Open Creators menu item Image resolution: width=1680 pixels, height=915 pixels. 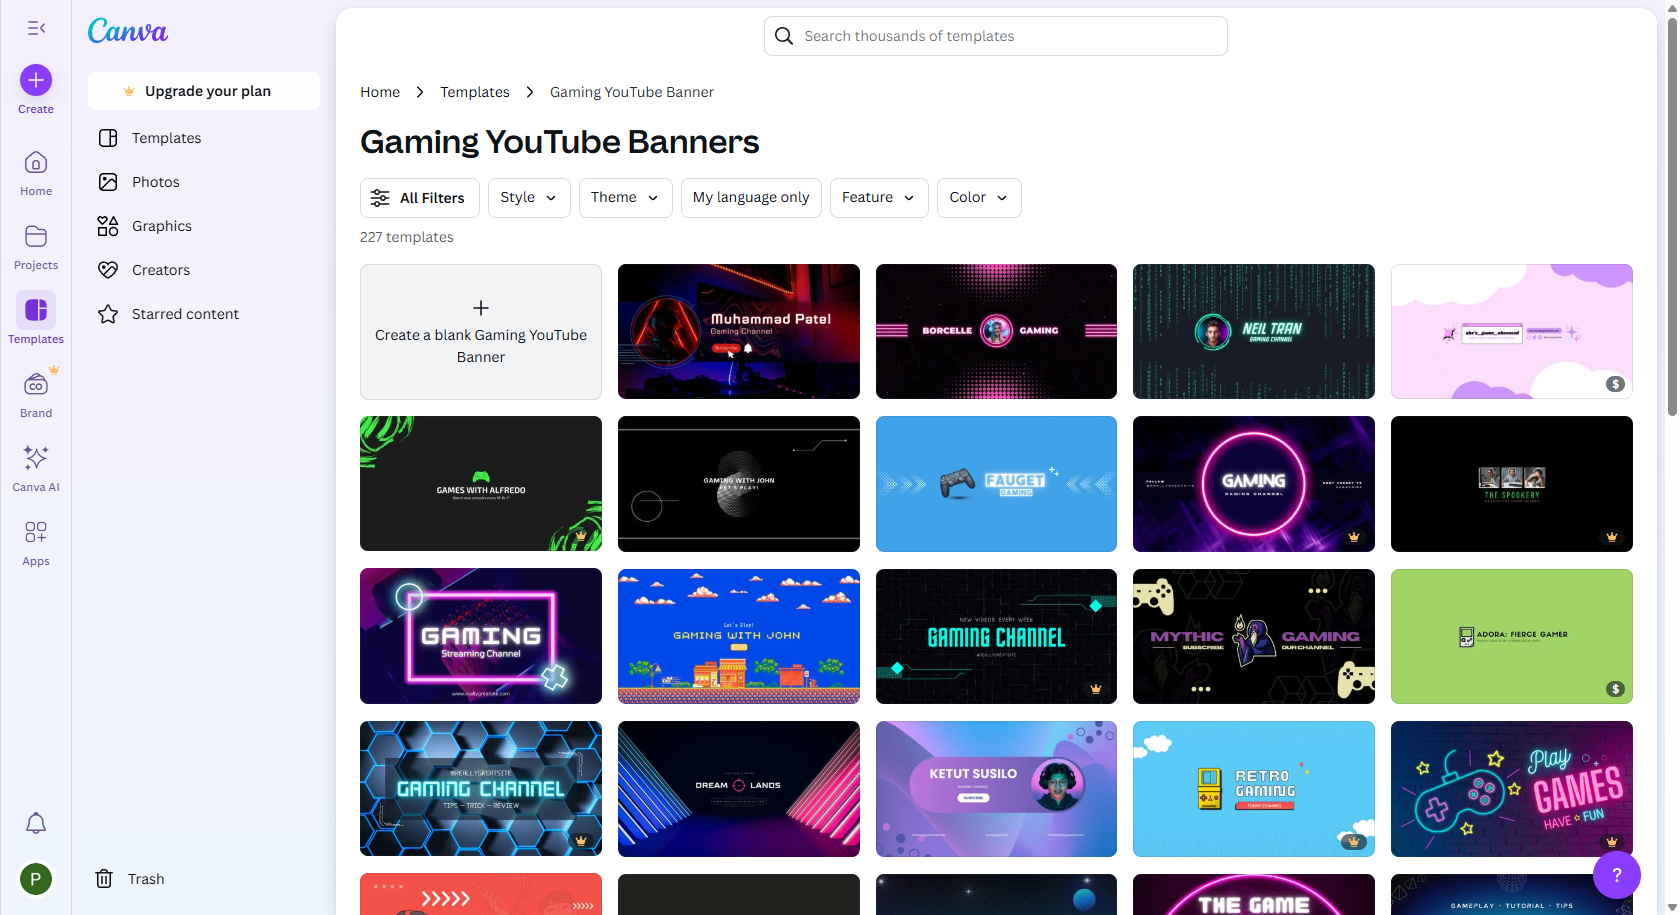(204, 270)
